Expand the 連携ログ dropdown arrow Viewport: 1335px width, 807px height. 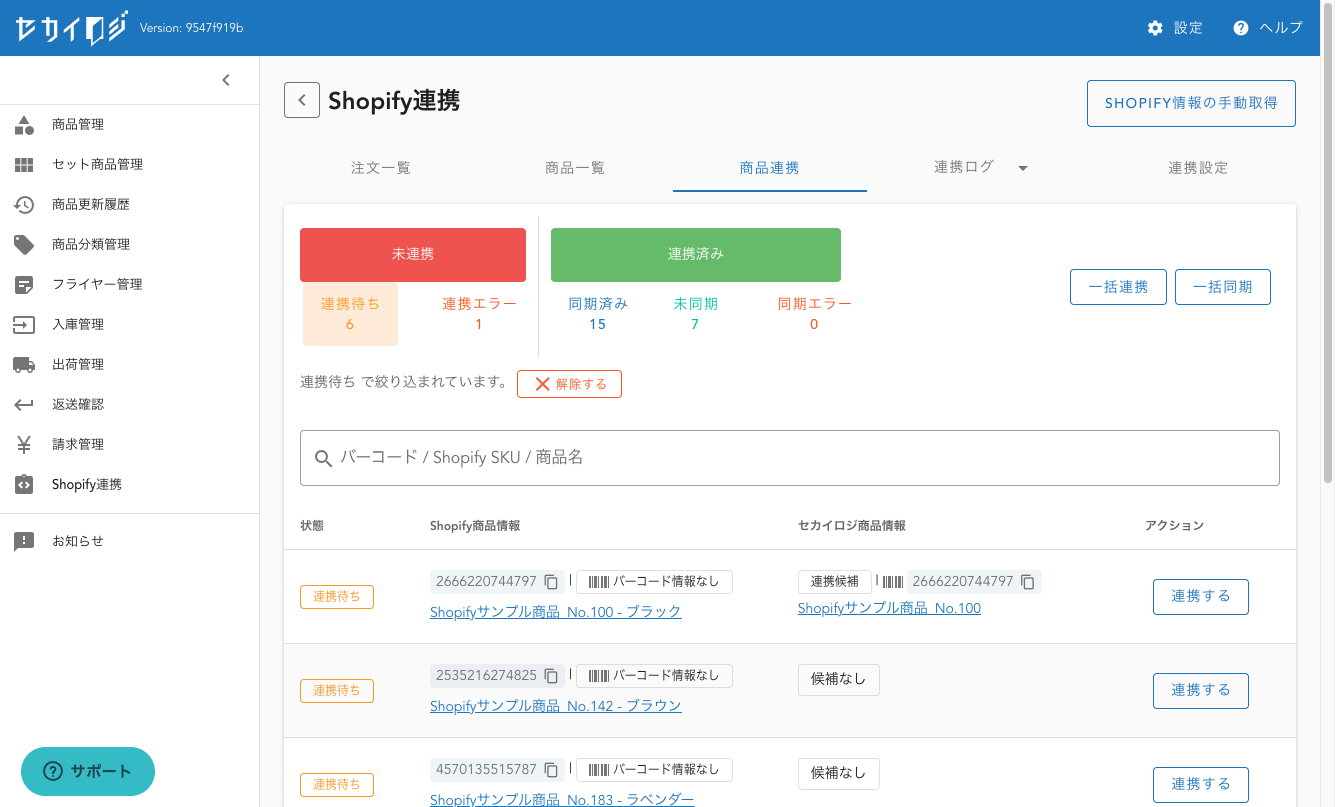[1022, 168]
